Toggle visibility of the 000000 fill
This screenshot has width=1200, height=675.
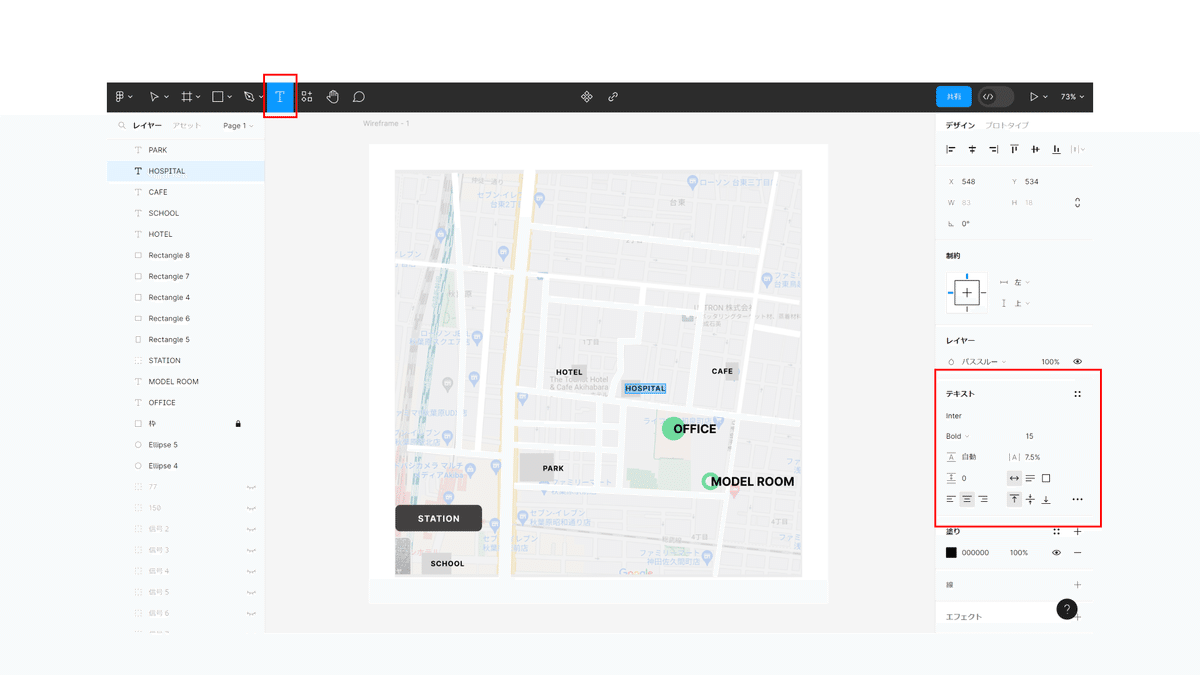tap(1056, 553)
